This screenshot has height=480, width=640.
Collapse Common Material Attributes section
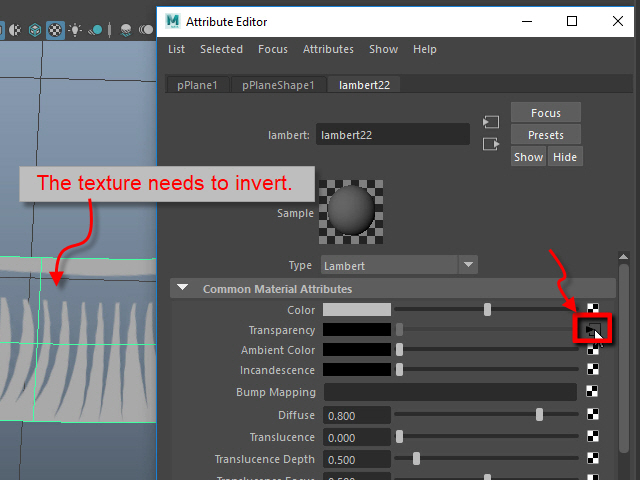(x=183, y=289)
